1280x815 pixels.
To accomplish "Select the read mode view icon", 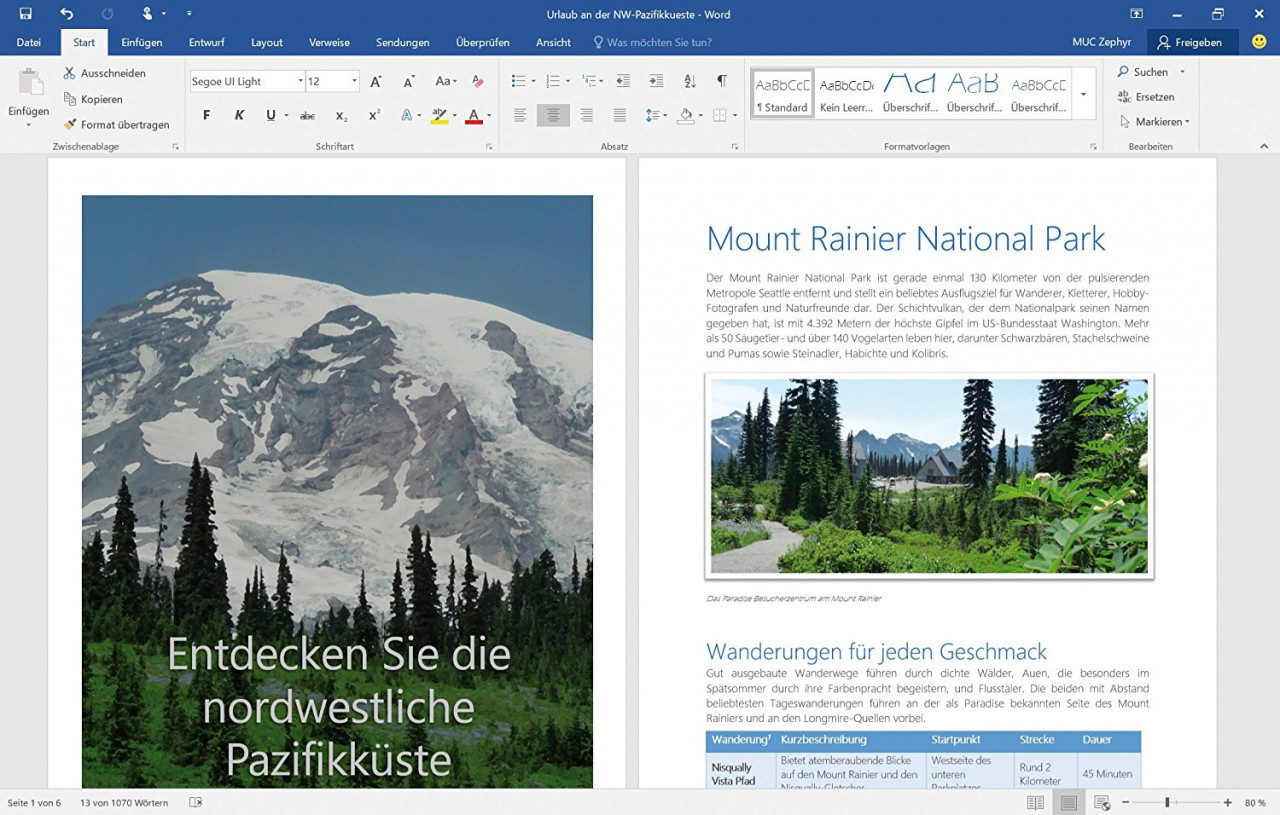I will point(1035,803).
